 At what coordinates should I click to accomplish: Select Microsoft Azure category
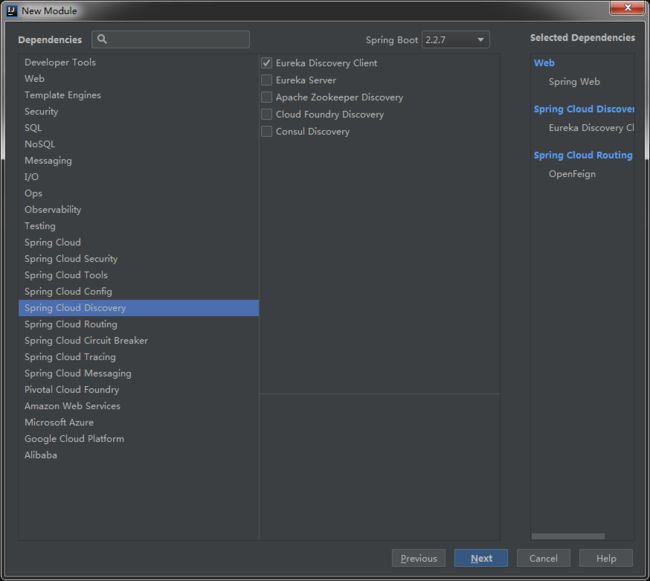[138, 422]
